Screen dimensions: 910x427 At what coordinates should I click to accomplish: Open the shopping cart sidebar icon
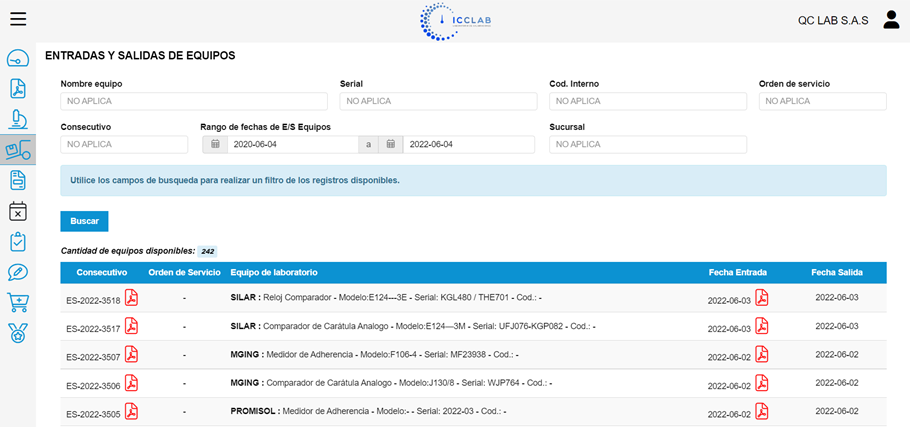coord(18,302)
